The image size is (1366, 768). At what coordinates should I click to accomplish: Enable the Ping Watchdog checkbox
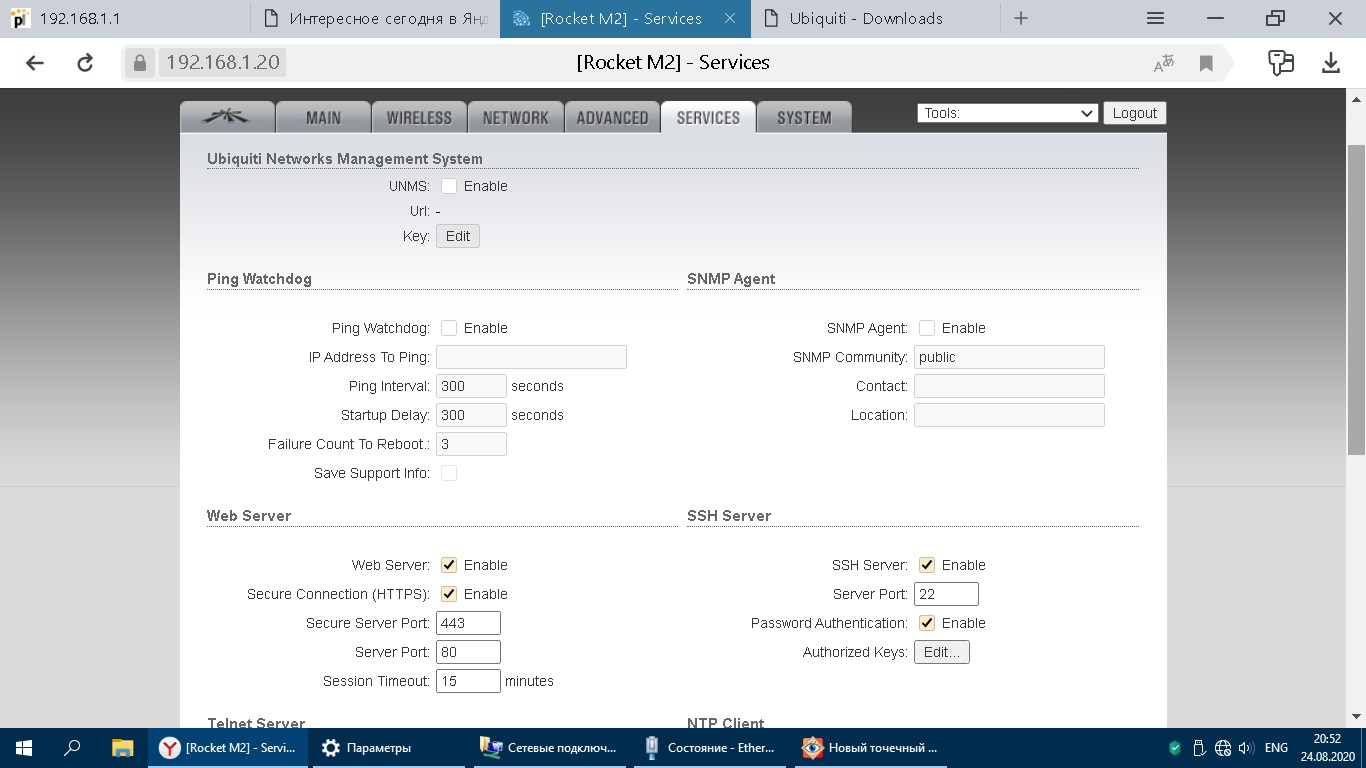(449, 328)
